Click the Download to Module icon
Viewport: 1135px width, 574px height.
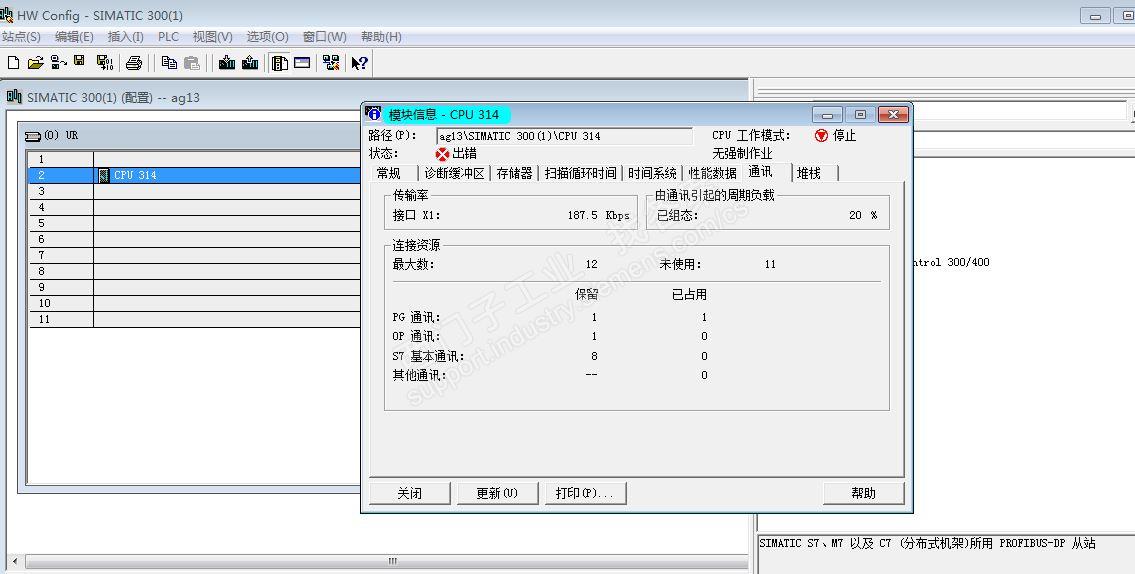[227, 63]
